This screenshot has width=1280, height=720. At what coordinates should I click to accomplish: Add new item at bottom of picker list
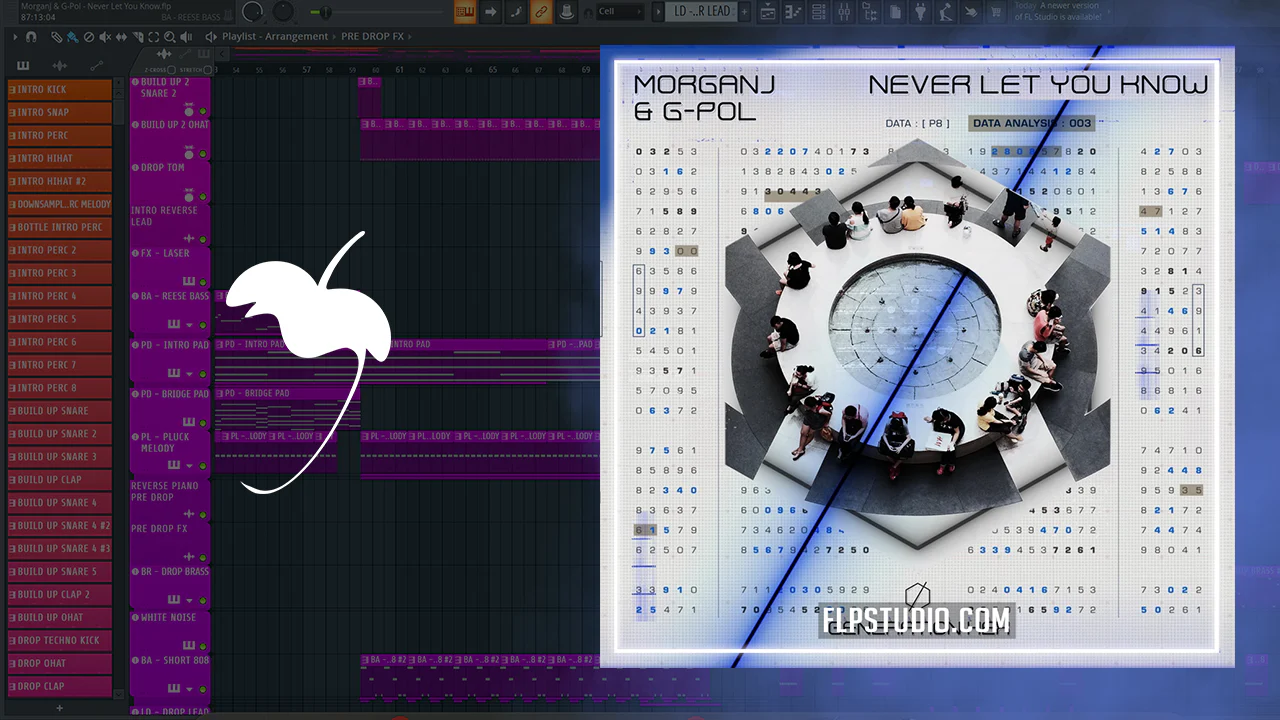click(59, 708)
